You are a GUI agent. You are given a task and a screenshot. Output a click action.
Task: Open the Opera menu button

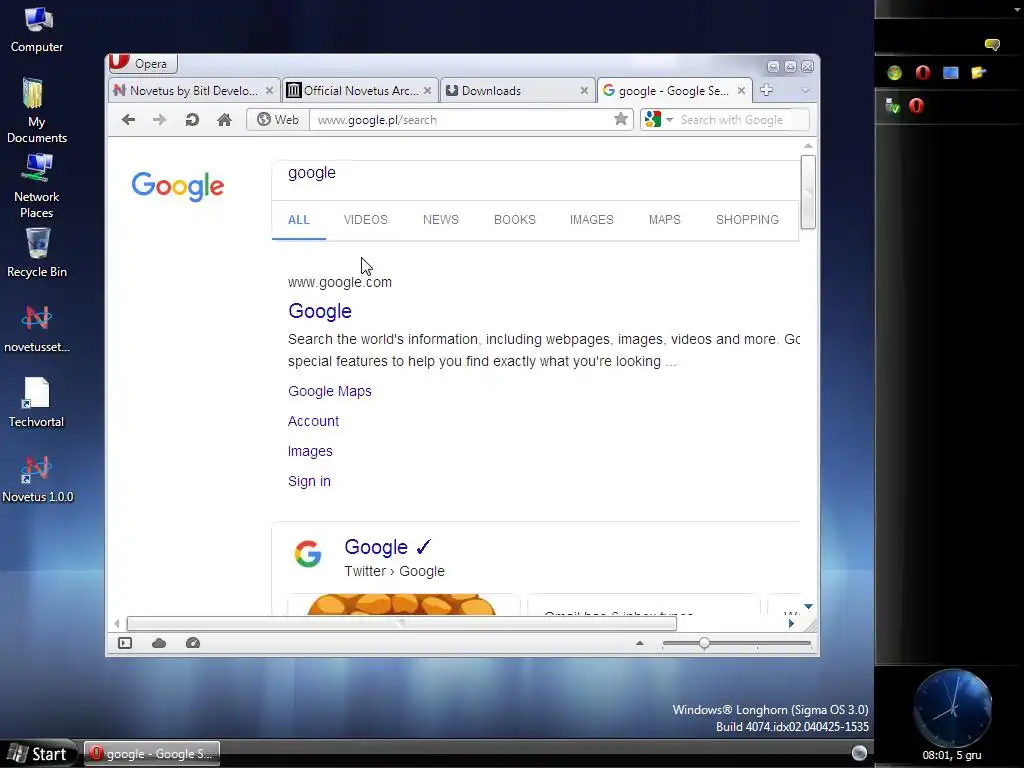point(142,63)
